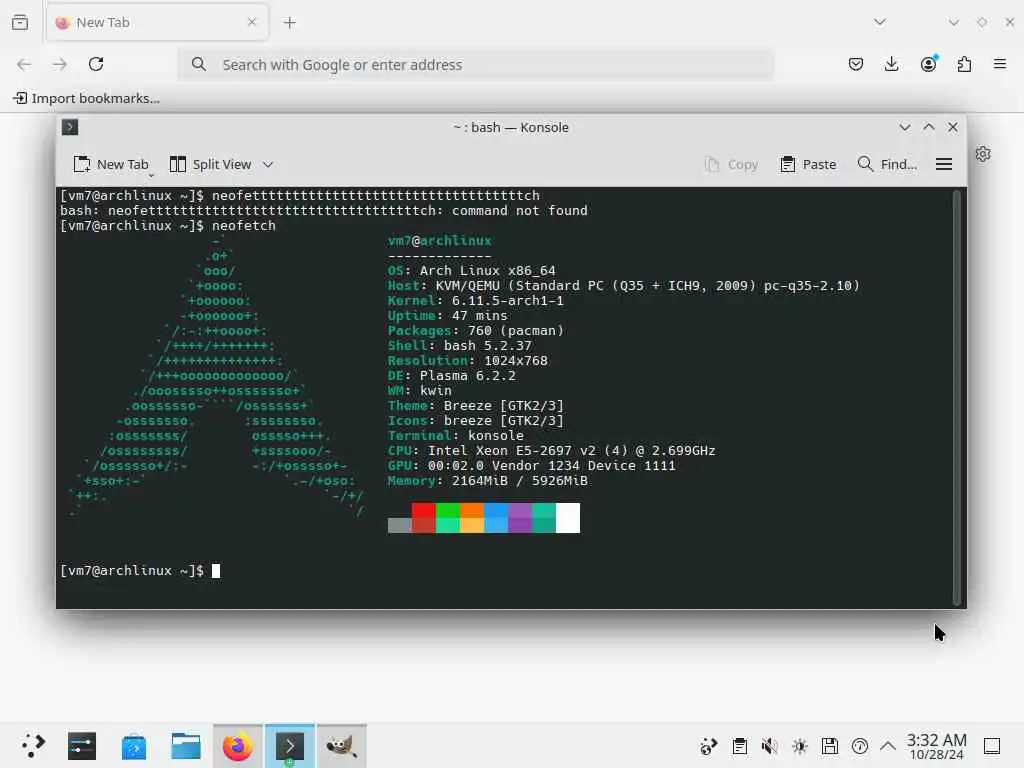
Task: Click the 'vm7@archlinux' neofetch header text
Action: 440,241
